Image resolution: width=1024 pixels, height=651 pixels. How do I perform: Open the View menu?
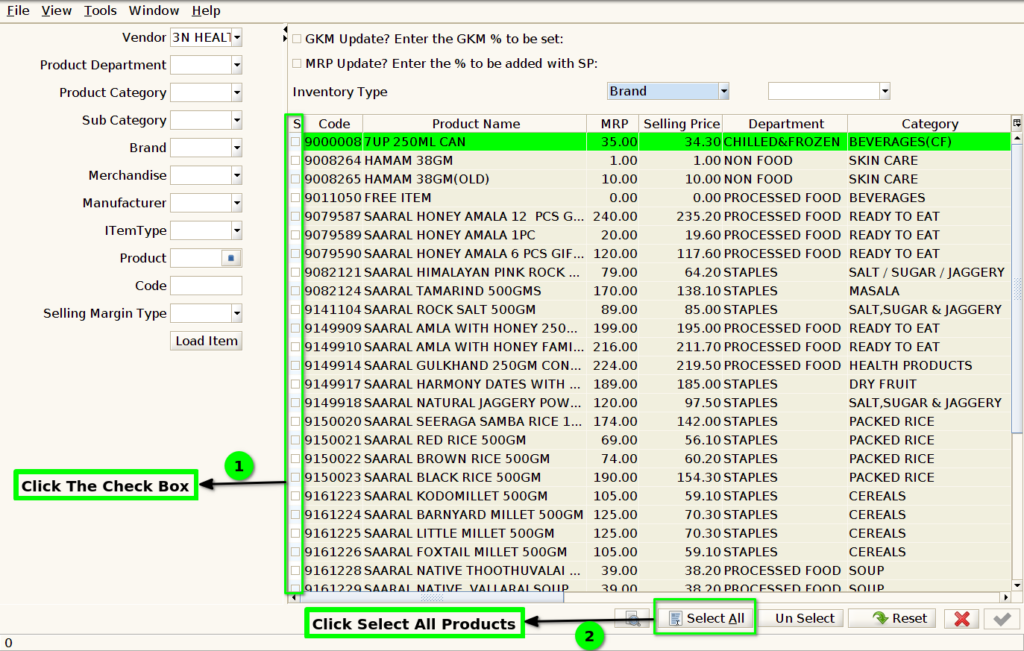56,10
